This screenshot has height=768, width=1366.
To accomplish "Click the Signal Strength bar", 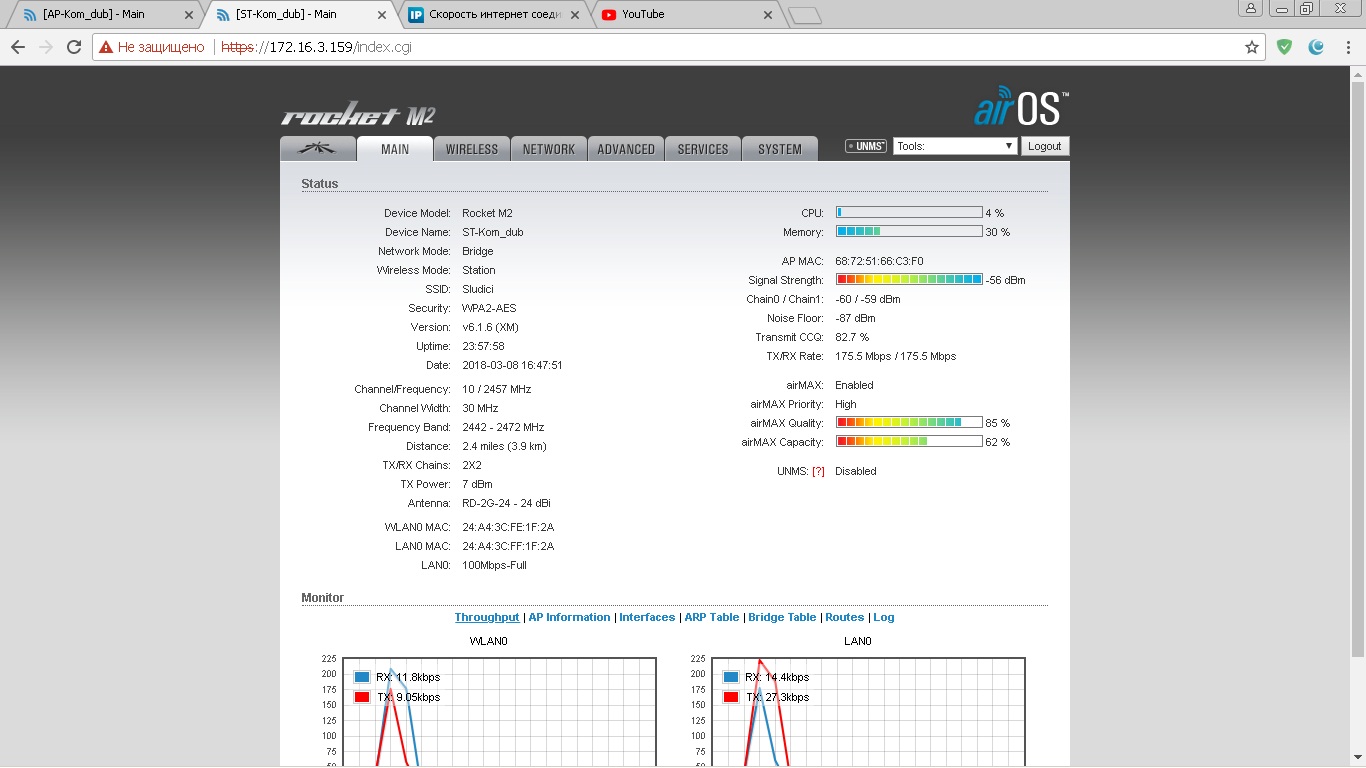I will (909, 279).
